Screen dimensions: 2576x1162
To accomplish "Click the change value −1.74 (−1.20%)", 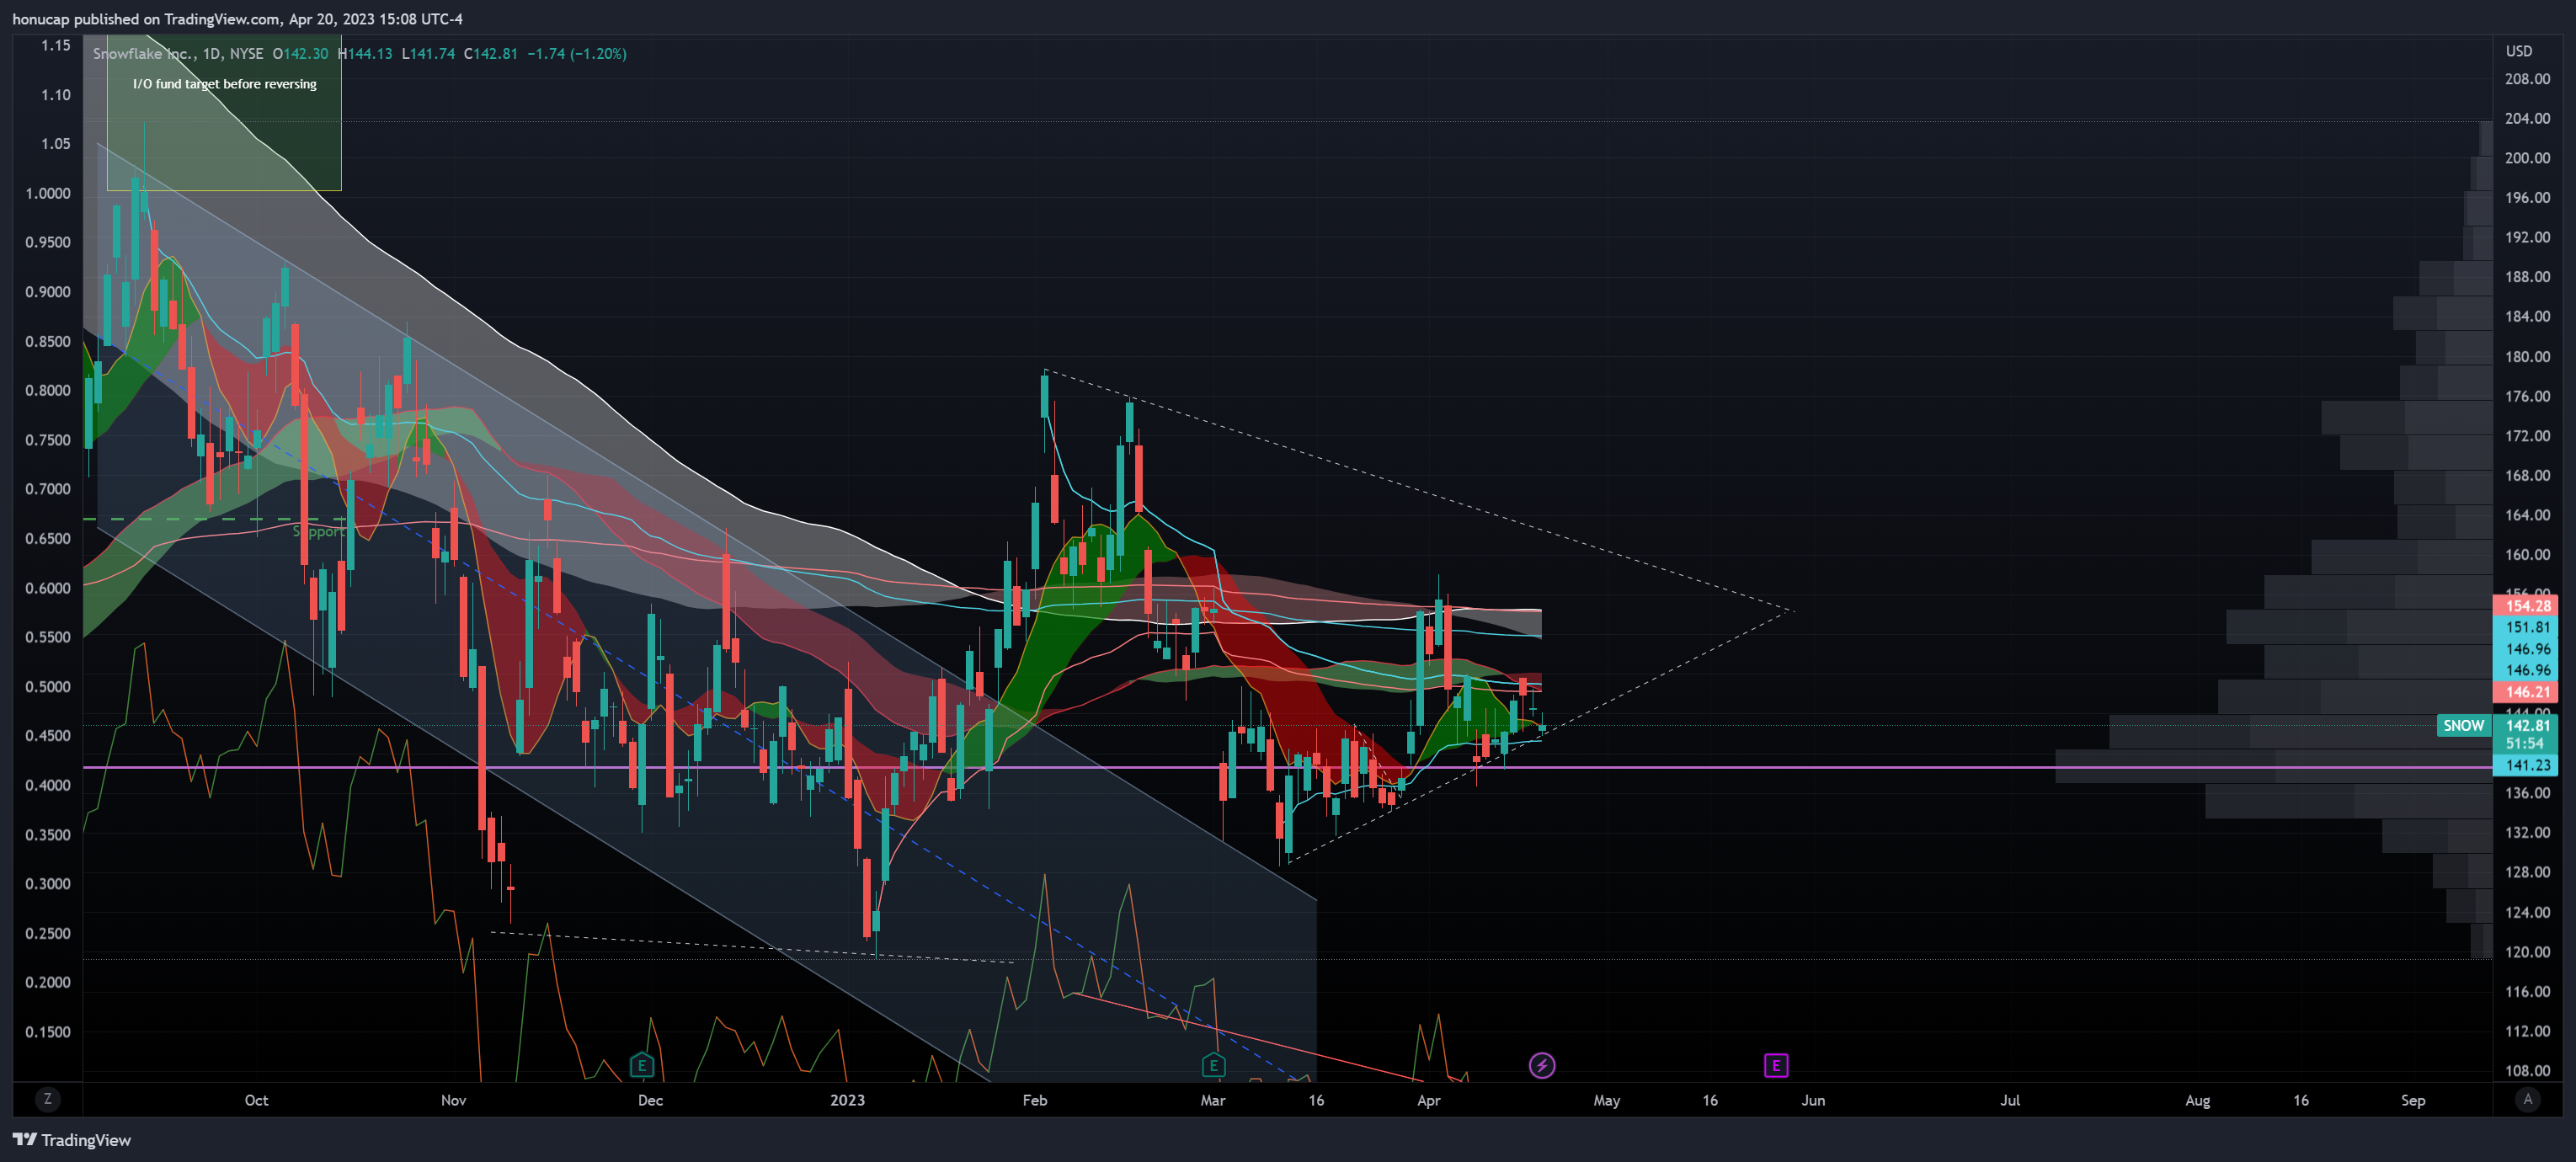I will (577, 54).
